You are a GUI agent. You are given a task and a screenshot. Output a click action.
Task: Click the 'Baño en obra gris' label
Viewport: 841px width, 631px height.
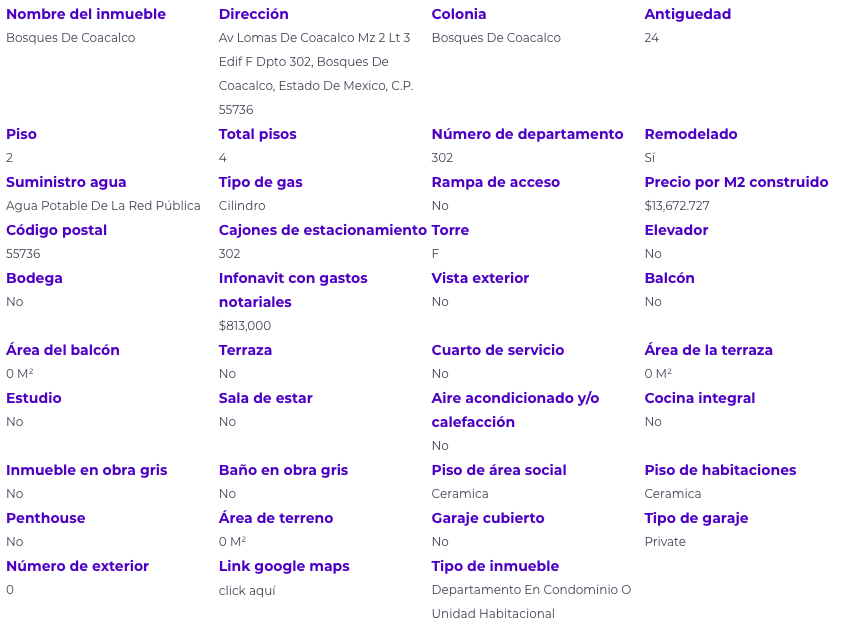pos(283,470)
